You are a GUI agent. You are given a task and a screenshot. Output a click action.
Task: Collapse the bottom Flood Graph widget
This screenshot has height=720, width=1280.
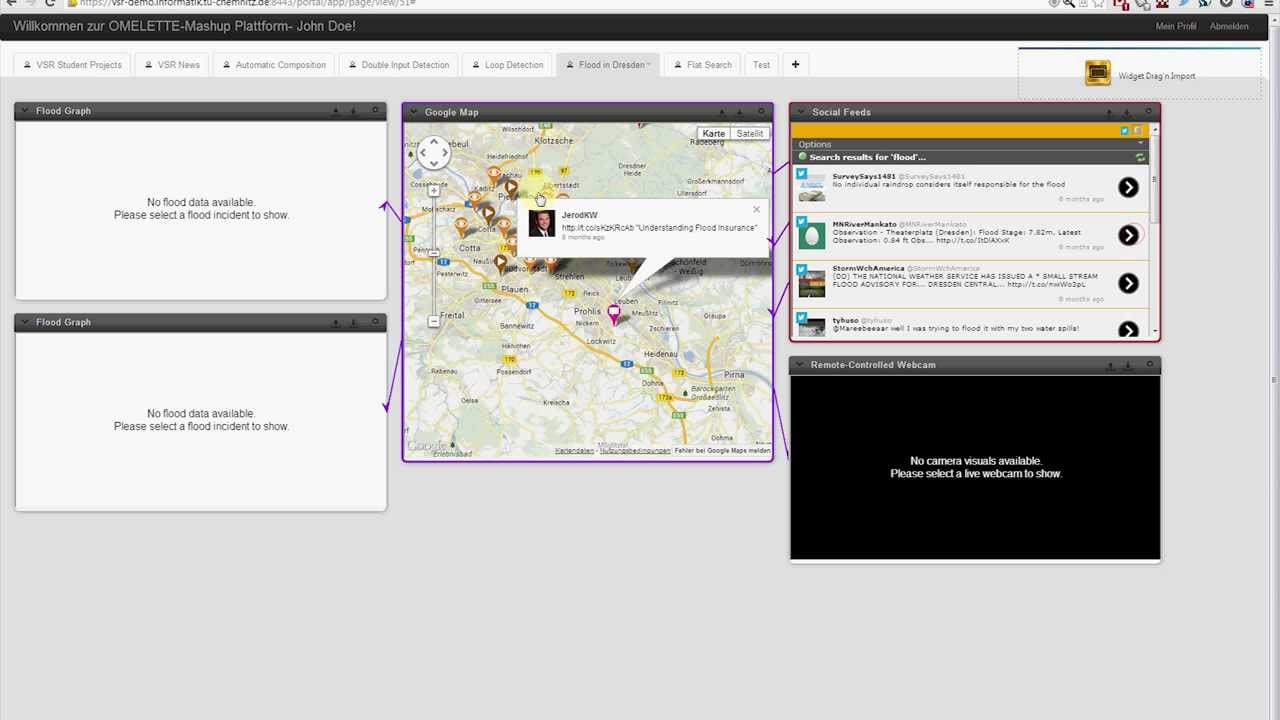click(25, 322)
